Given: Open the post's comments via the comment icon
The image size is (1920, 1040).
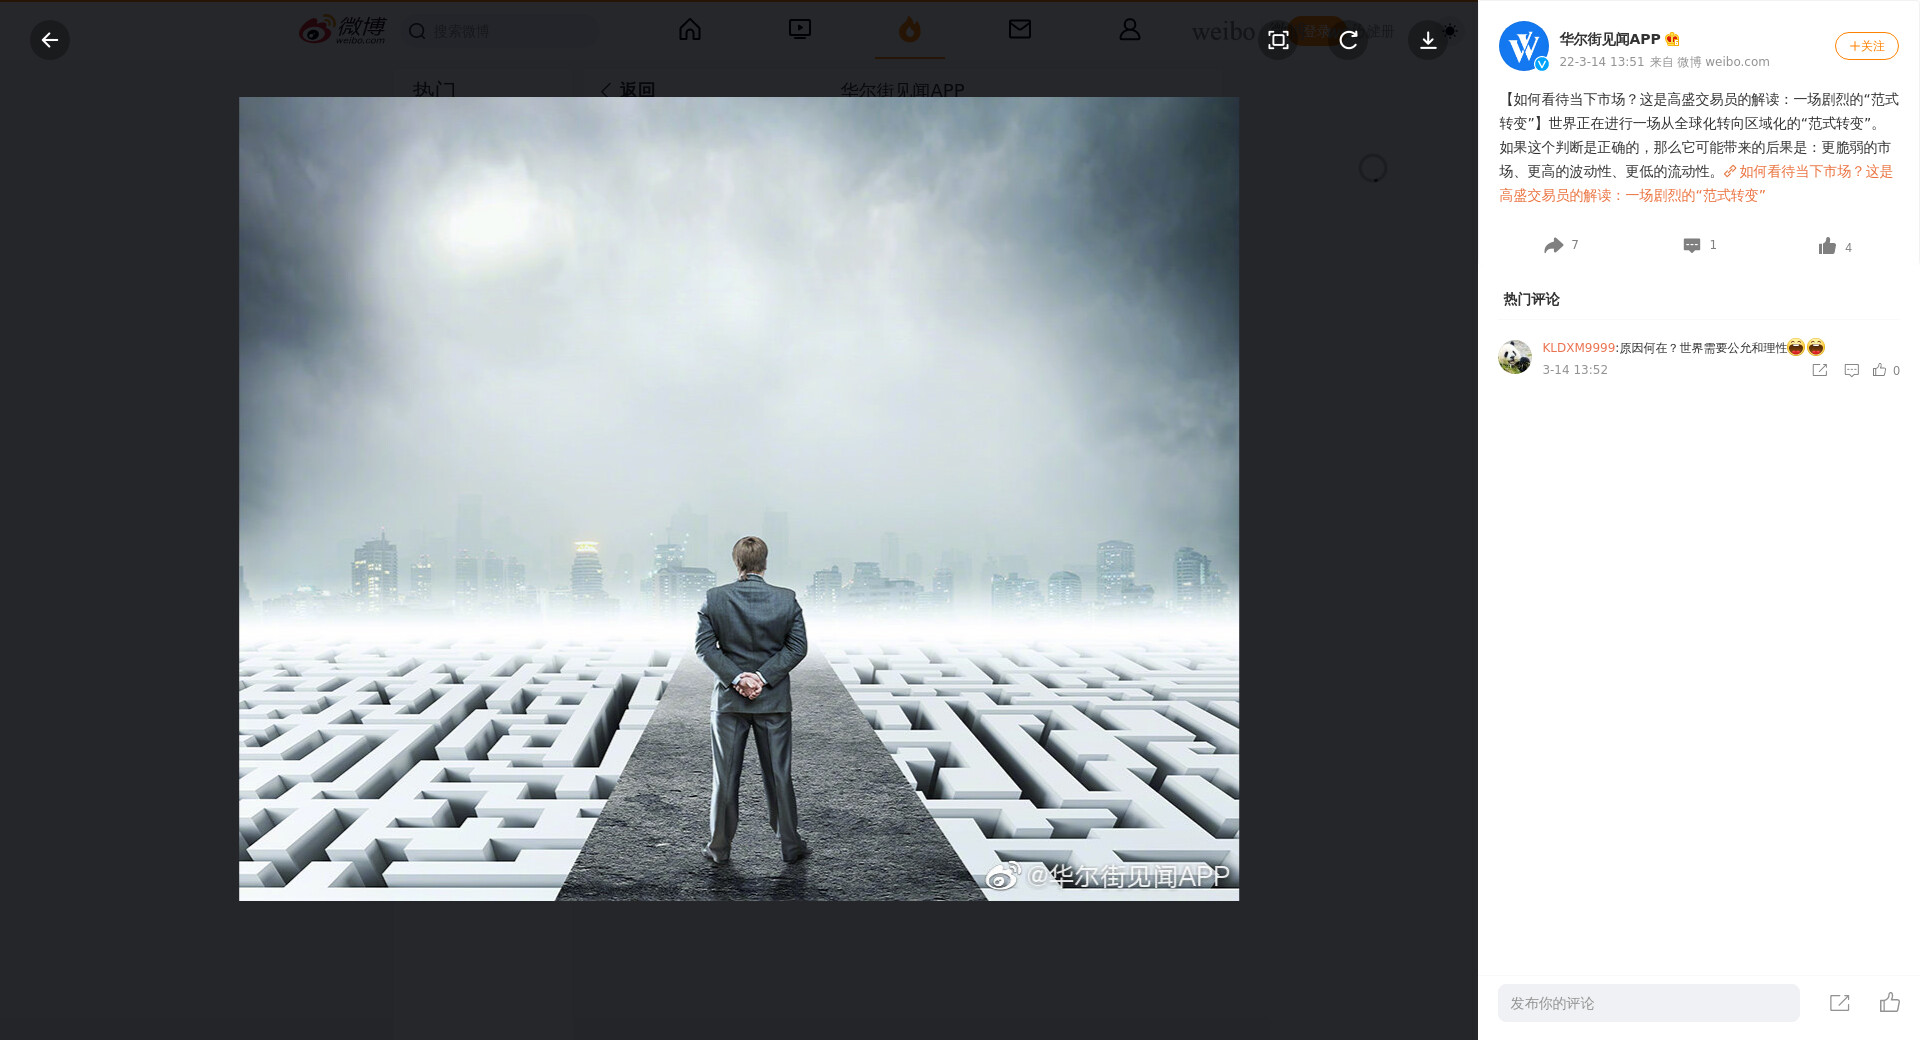Looking at the screenshot, I should [x=1692, y=246].
